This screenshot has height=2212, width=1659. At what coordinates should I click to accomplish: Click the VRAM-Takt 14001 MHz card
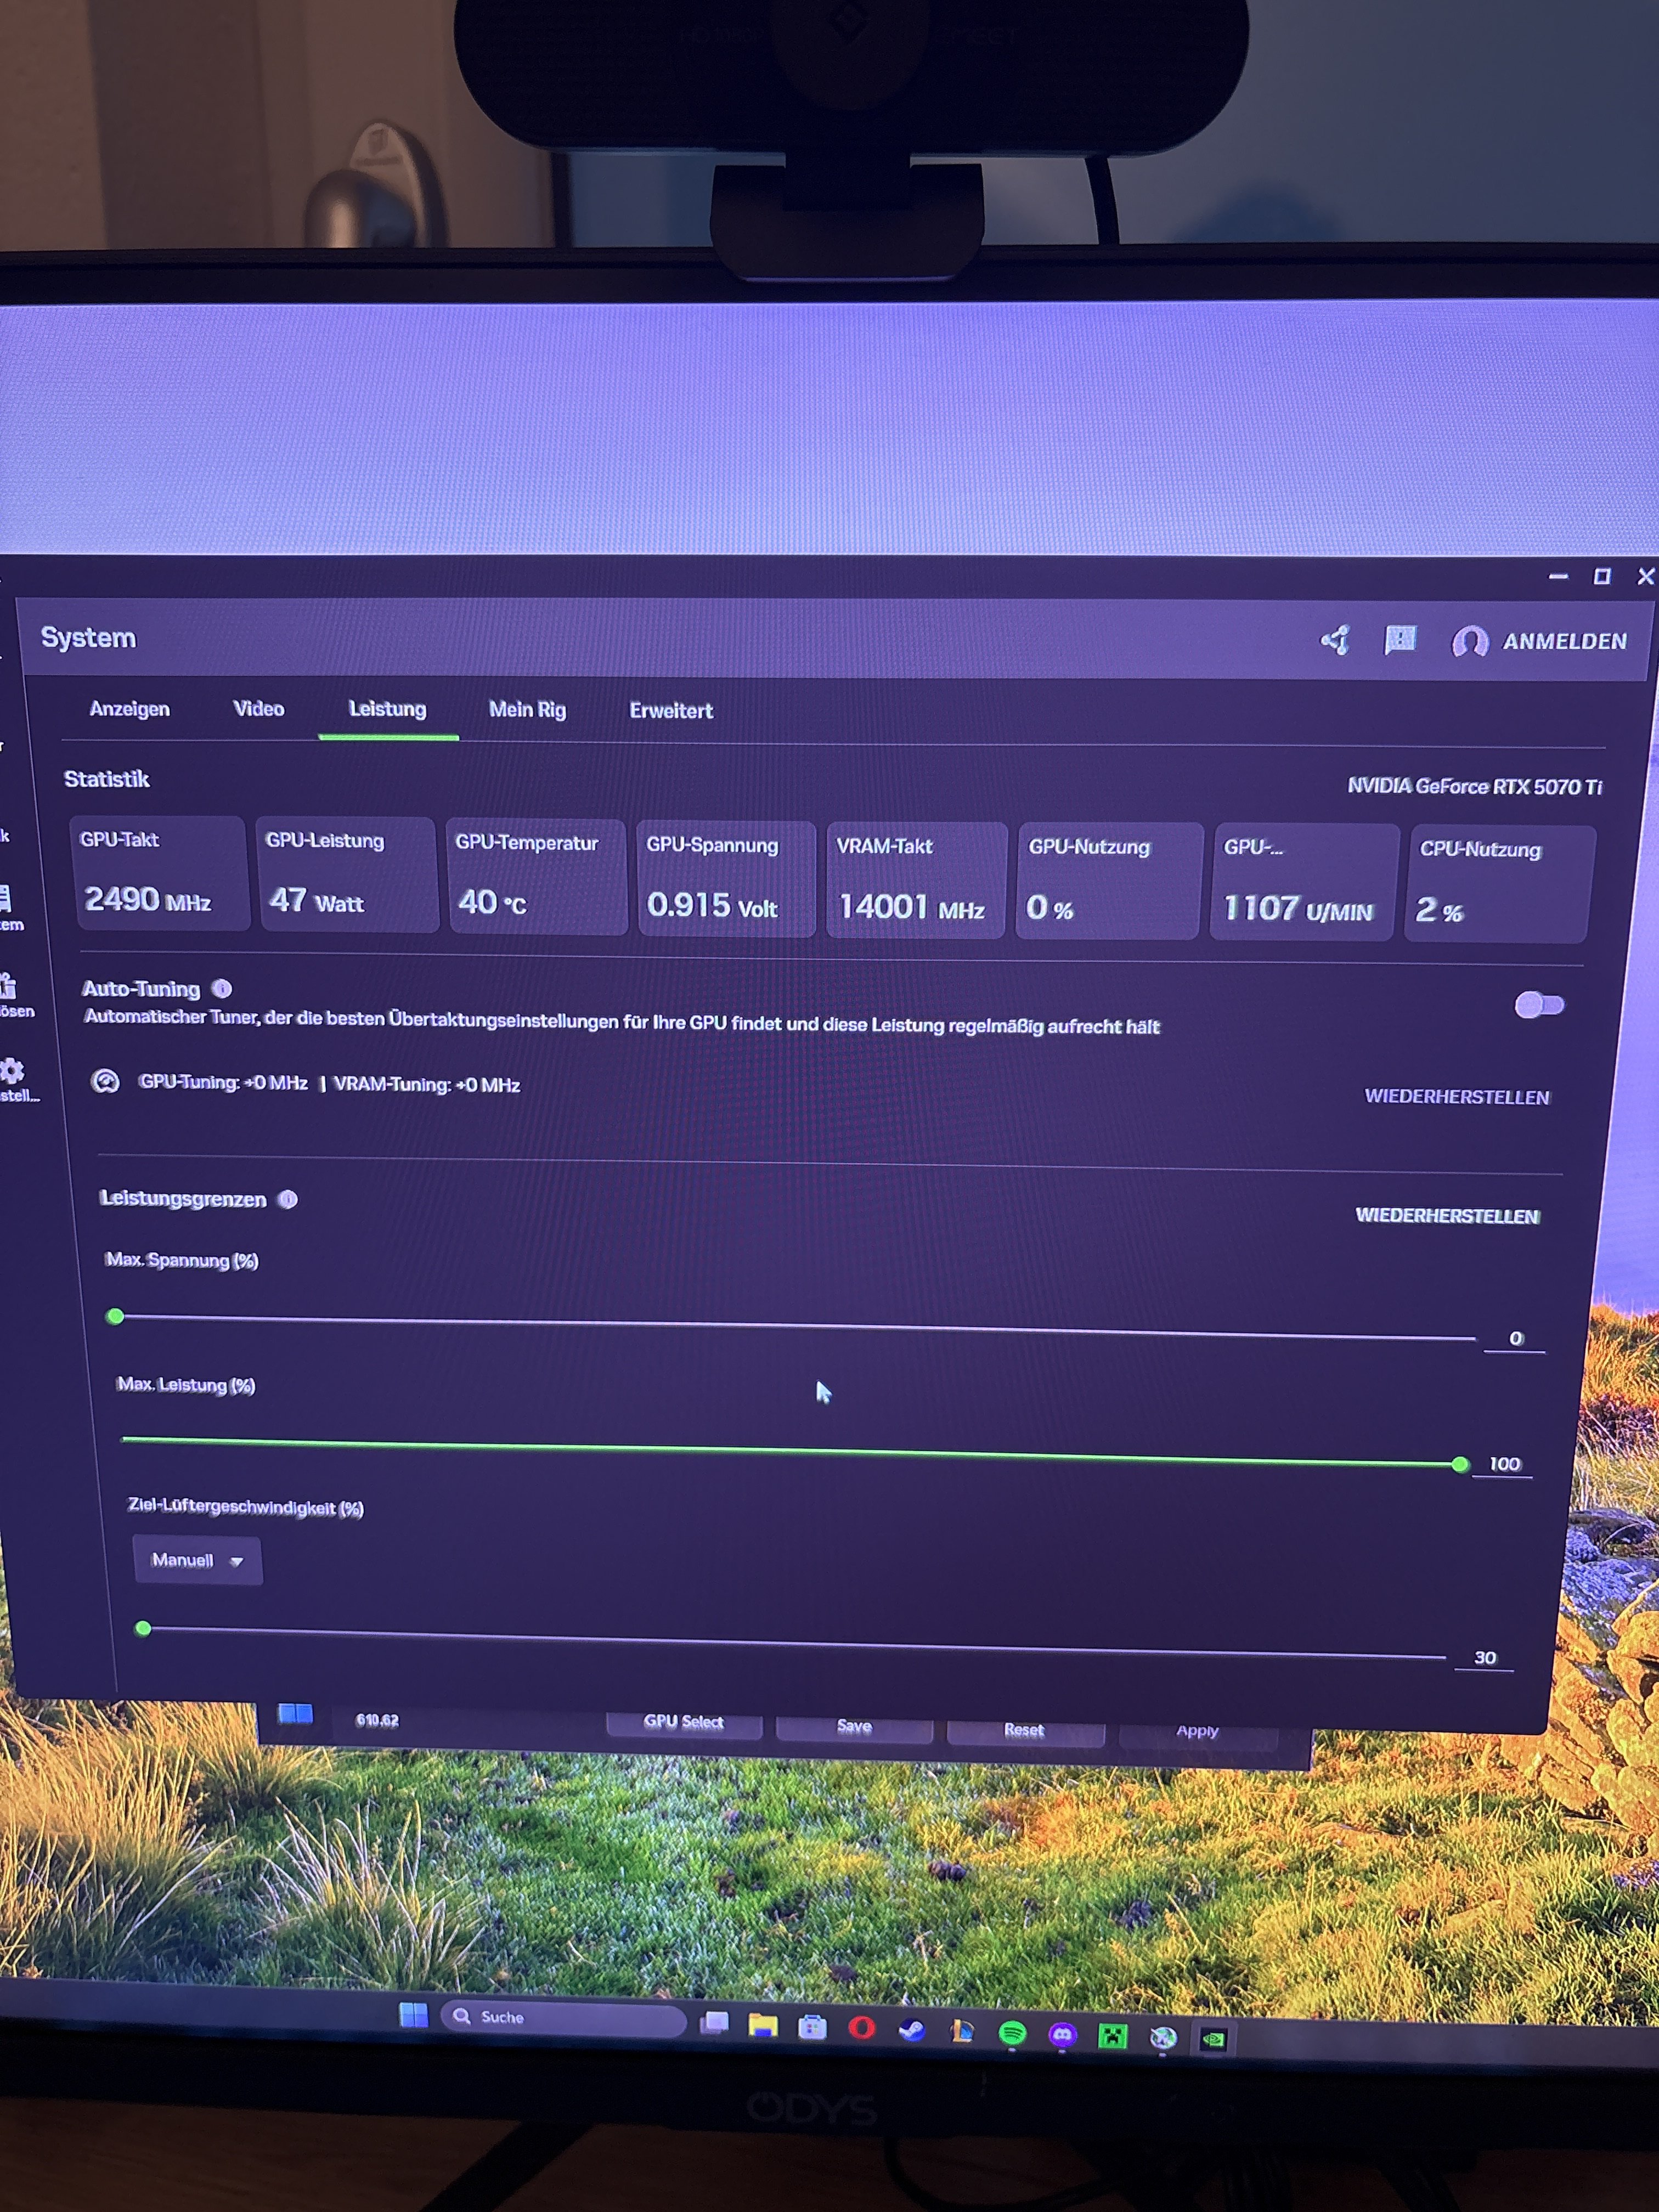[916, 881]
